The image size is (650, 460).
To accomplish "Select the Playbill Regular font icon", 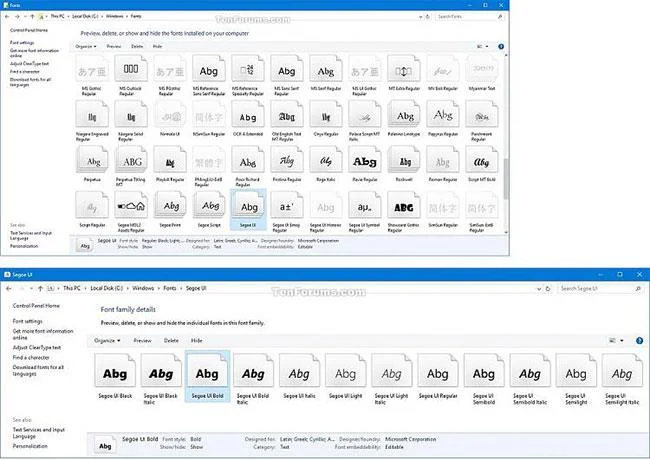I will tap(170, 161).
